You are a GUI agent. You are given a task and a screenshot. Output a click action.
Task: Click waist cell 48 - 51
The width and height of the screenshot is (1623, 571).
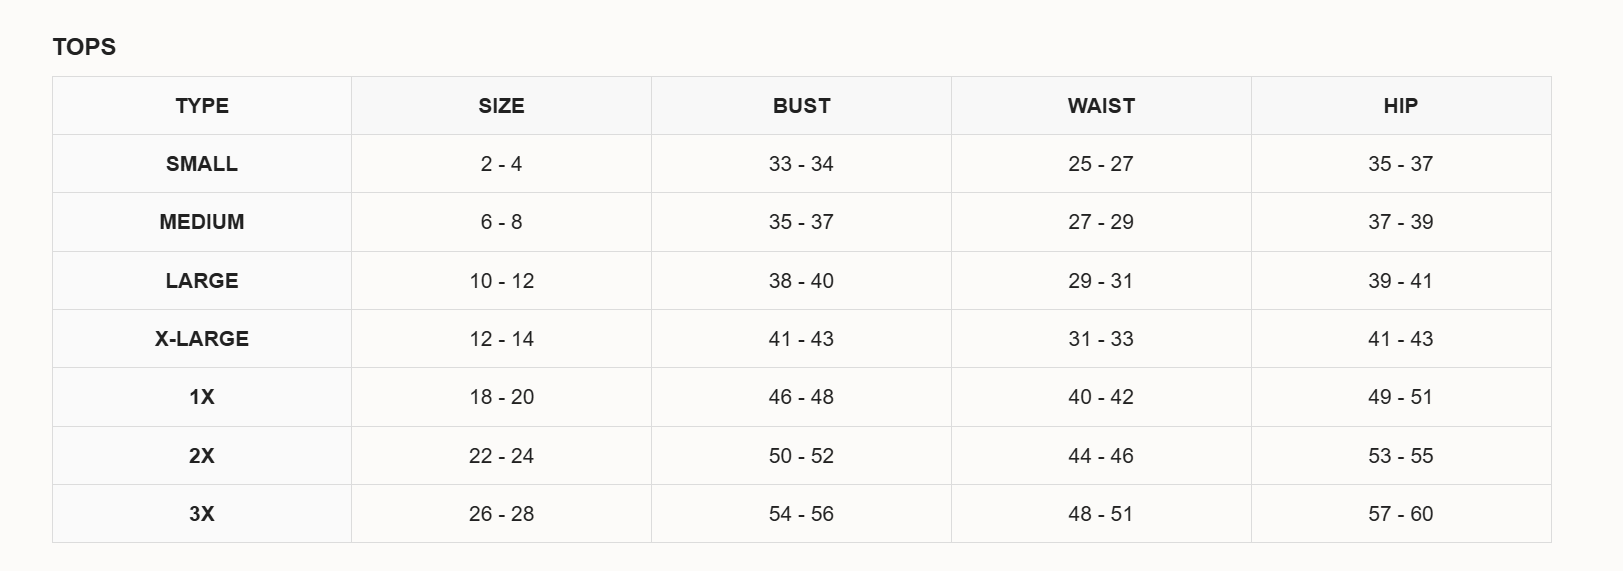tap(1101, 514)
